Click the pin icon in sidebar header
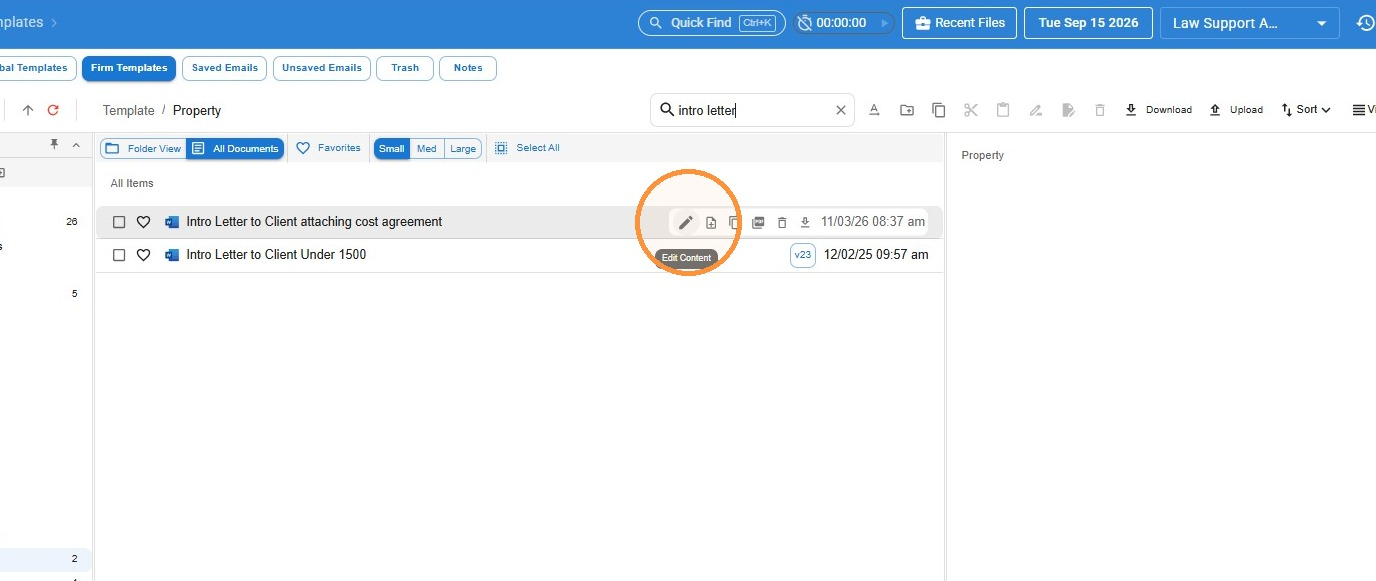This screenshot has height=581, width=1376. click(55, 145)
